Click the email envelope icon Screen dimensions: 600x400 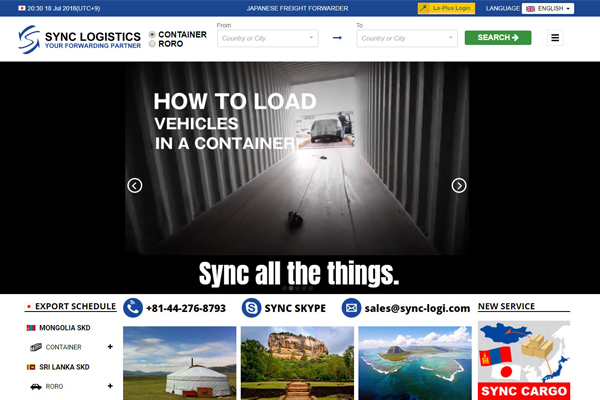351,308
